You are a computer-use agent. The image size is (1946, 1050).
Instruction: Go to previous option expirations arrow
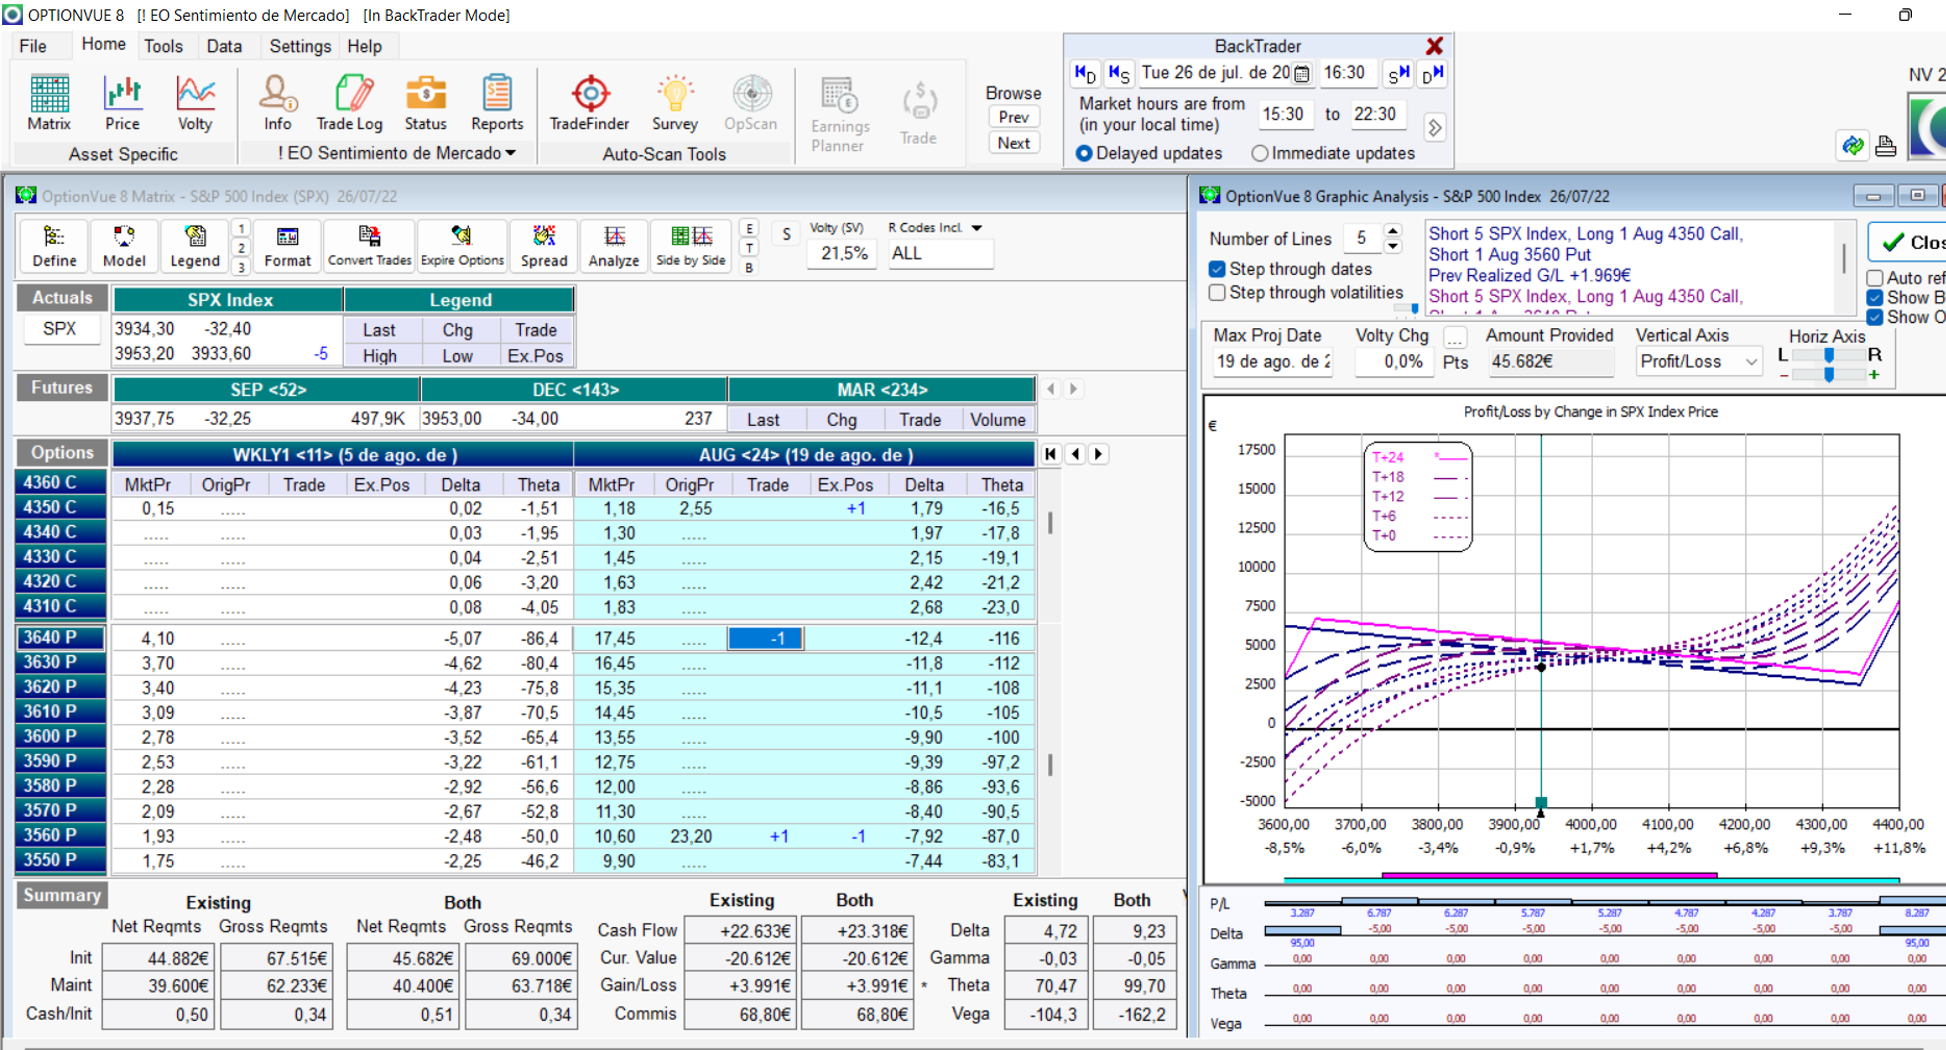pyautogui.click(x=1076, y=454)
